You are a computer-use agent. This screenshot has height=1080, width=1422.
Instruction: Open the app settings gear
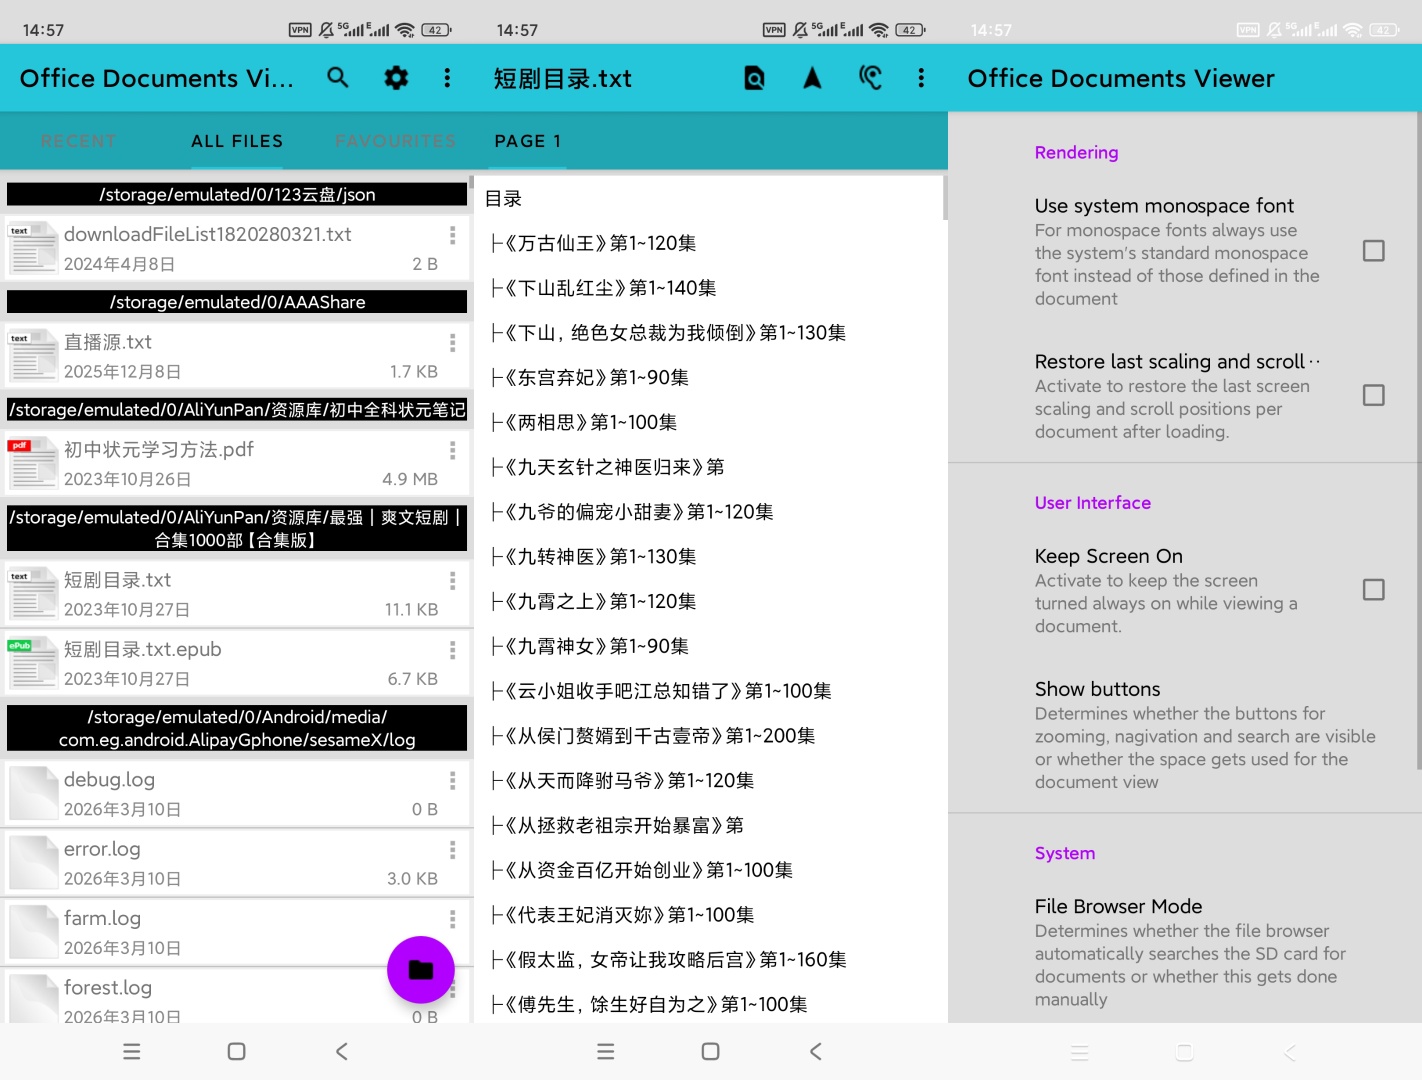tap(395, 77)
